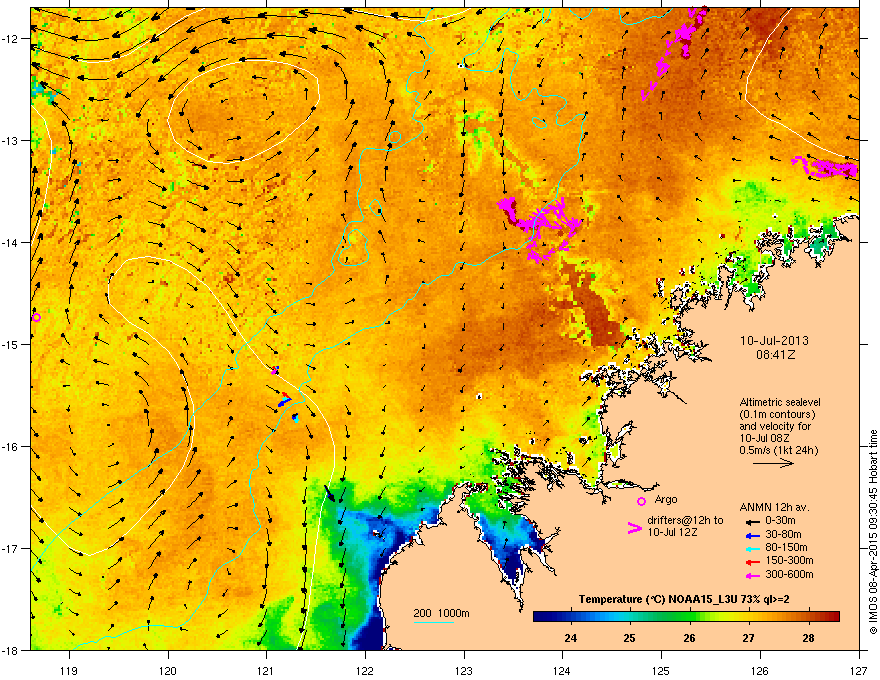Click the colorbar tick label '24'
The width and height of the screenshot is (880, 680).
pos(570,638)
